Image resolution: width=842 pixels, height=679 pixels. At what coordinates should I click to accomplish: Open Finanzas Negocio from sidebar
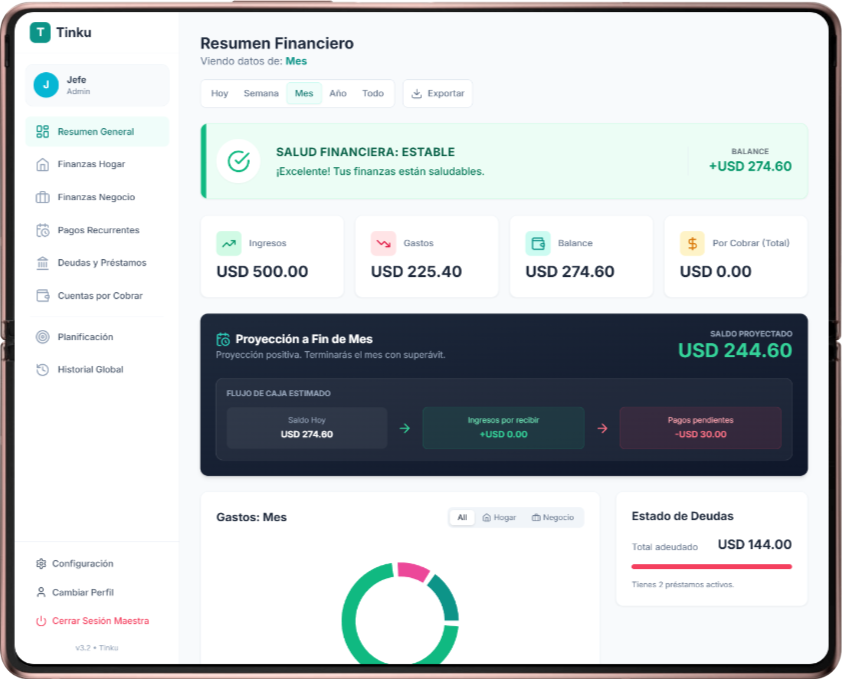tap(97, 197)
